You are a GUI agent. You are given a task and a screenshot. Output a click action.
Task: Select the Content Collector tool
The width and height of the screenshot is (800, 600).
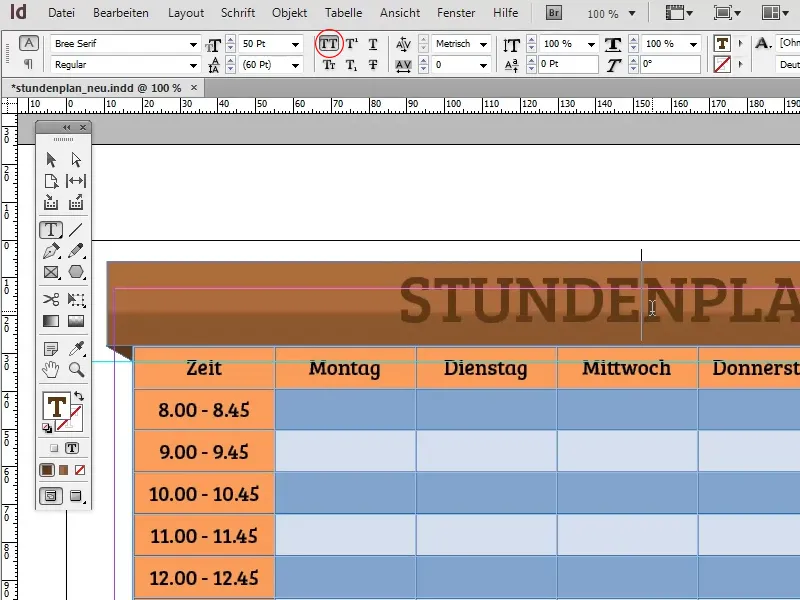(x=51, y=203)
